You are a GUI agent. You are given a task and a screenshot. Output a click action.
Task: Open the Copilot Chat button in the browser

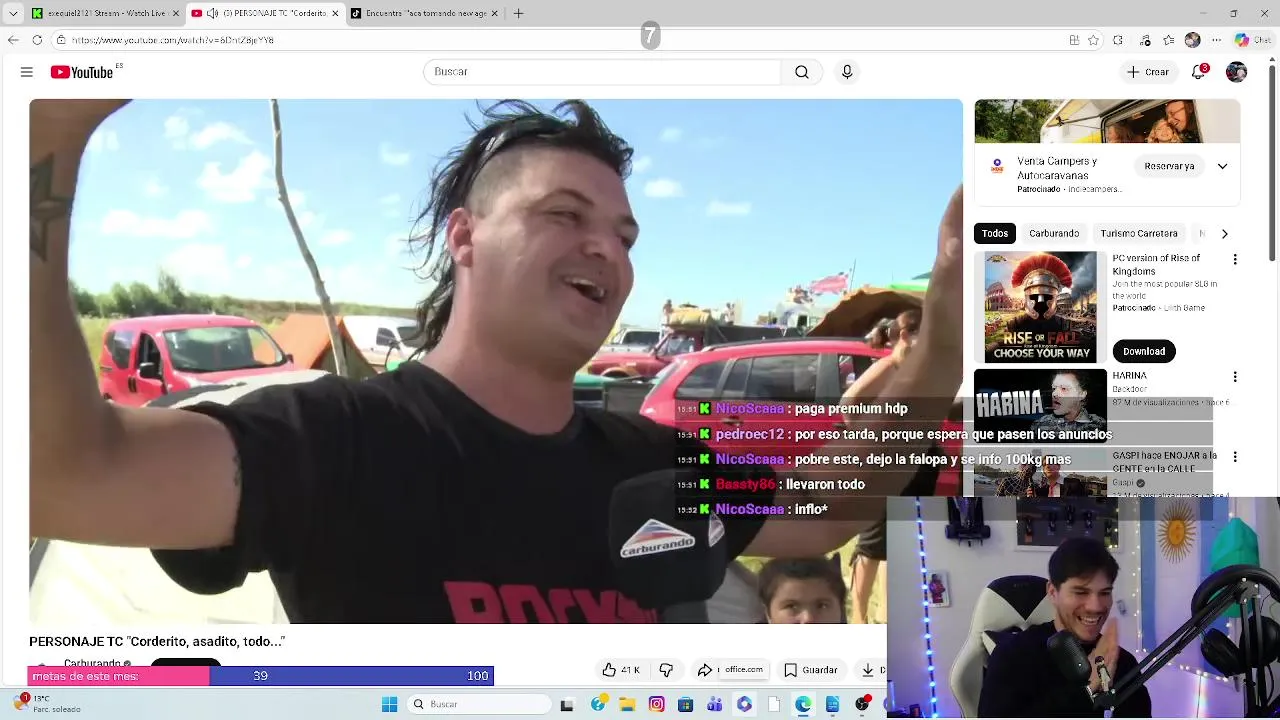click(1253, 40)
